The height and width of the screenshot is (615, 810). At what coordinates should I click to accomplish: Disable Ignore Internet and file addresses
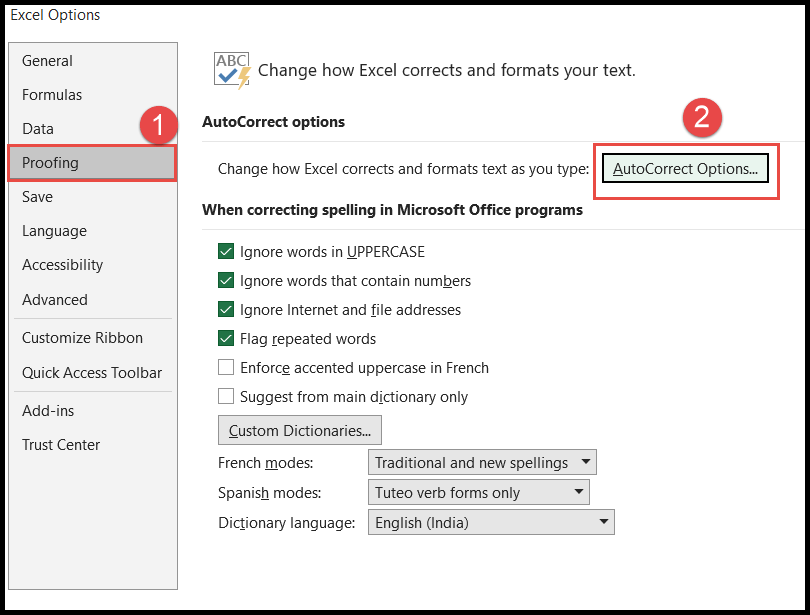pyautogui.click(x=226, y=310)
